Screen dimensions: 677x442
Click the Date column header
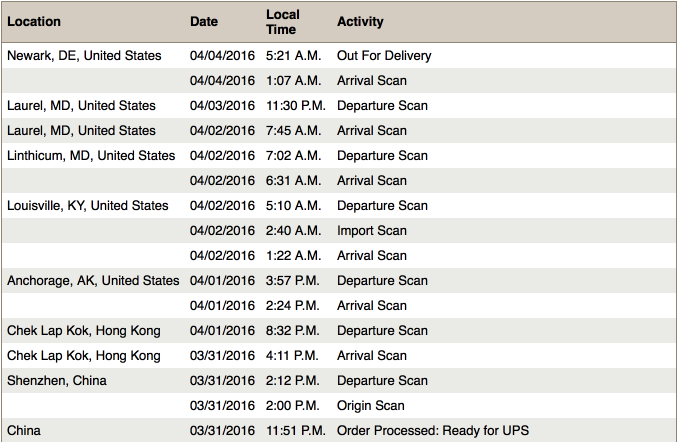[x=204, y=22]
